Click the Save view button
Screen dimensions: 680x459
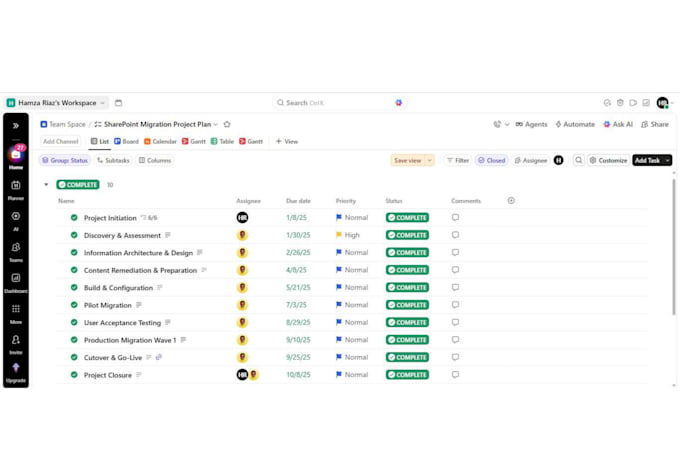click(x=408, y=161)
